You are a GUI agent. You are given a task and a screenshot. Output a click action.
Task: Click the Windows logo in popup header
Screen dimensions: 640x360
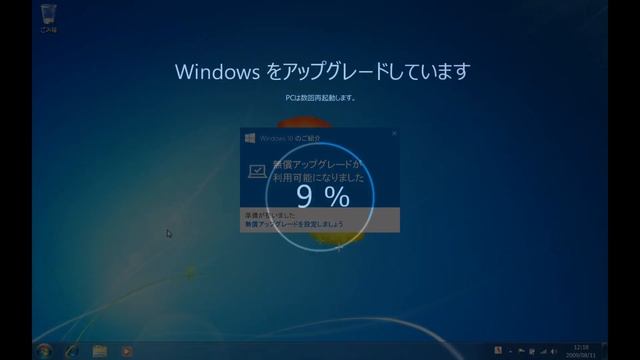point(250,138)
